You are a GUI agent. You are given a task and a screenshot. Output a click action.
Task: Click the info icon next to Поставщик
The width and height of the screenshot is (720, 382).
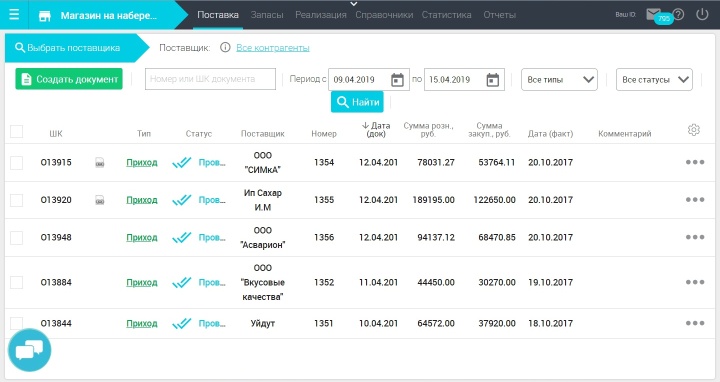[225, 47]
